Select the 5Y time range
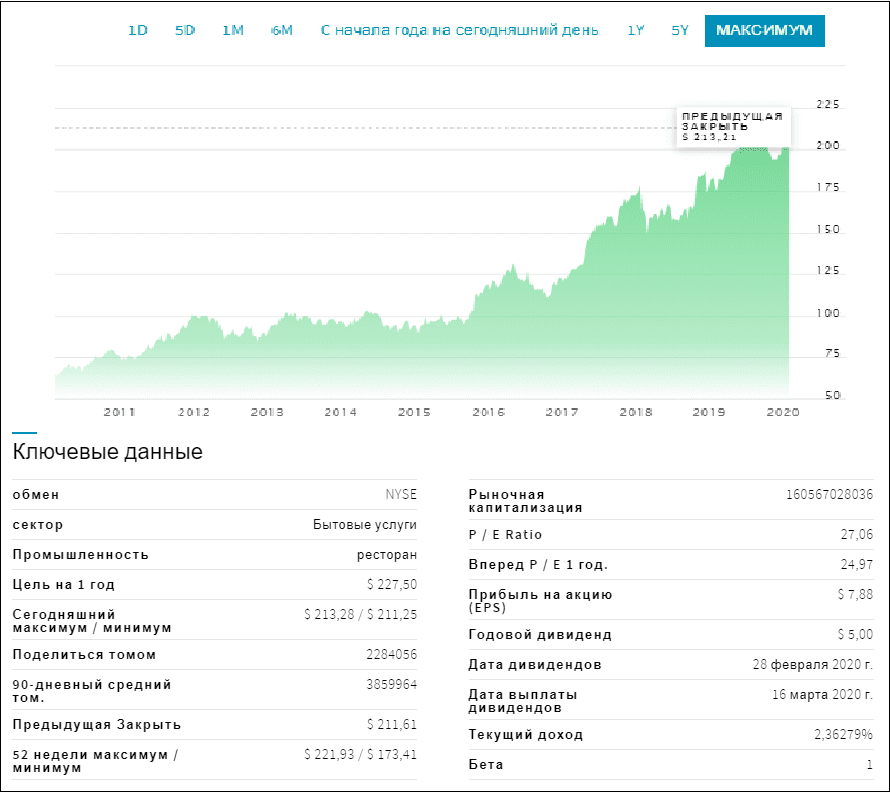 [680, 31]
